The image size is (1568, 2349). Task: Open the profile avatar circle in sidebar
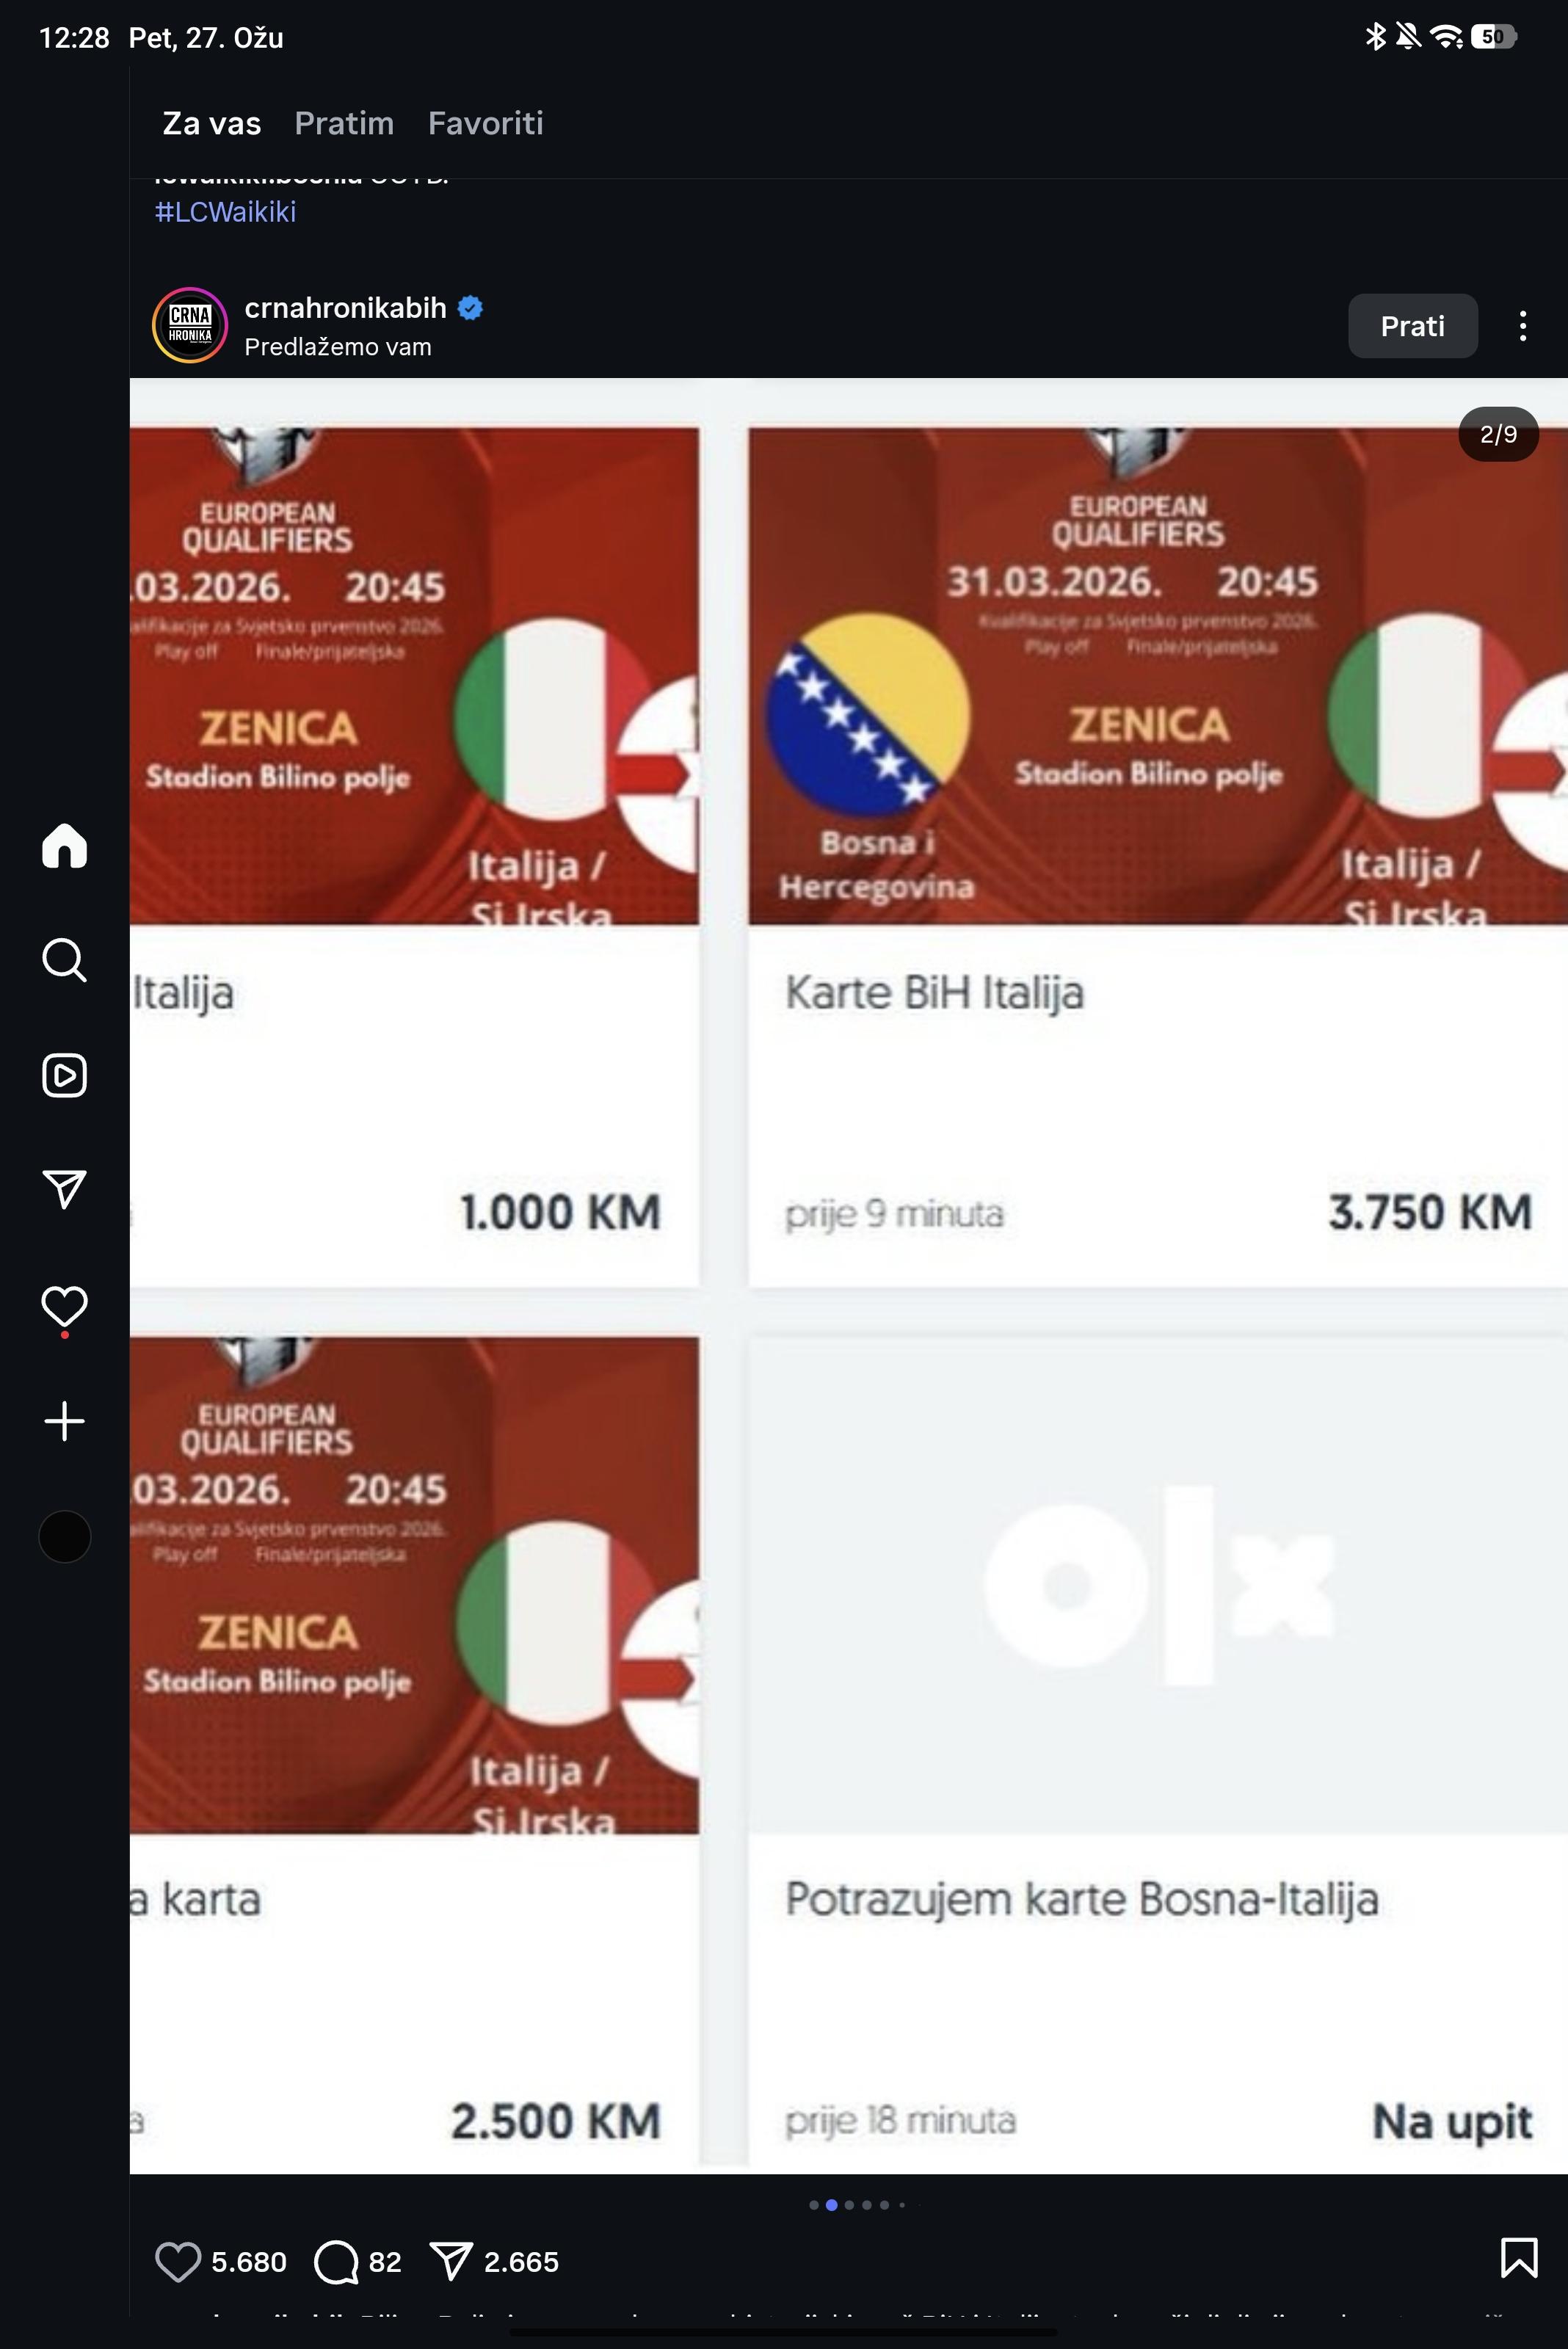click(x=65, y=1536)
